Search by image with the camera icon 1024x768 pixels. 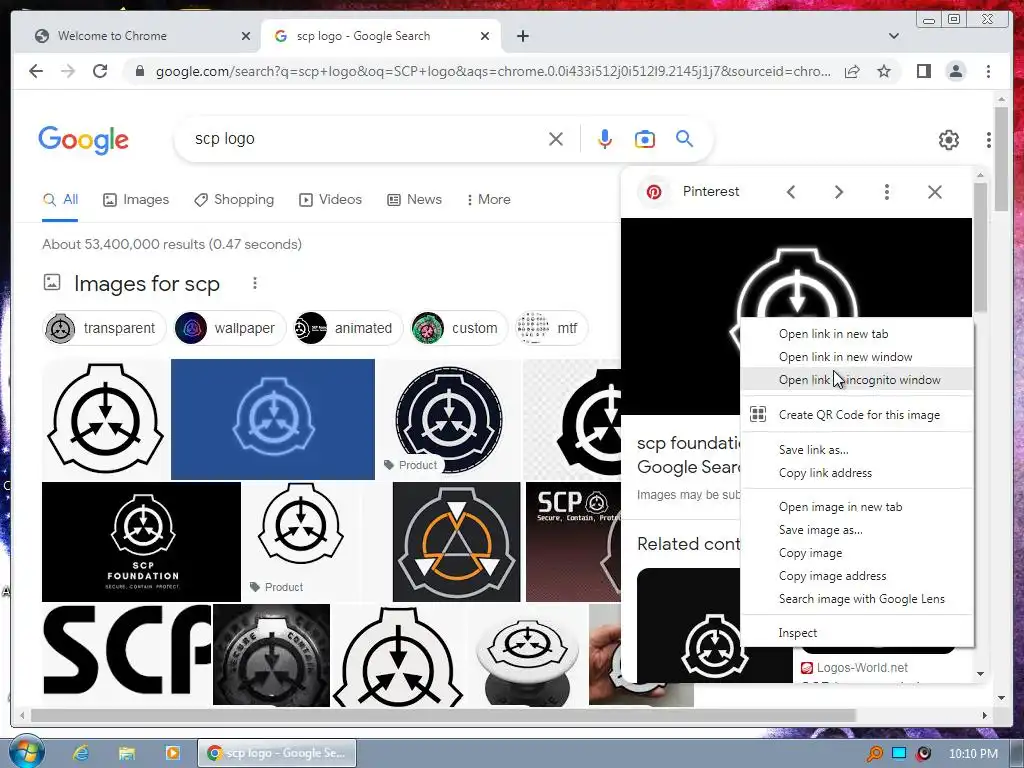coord(645,139)
